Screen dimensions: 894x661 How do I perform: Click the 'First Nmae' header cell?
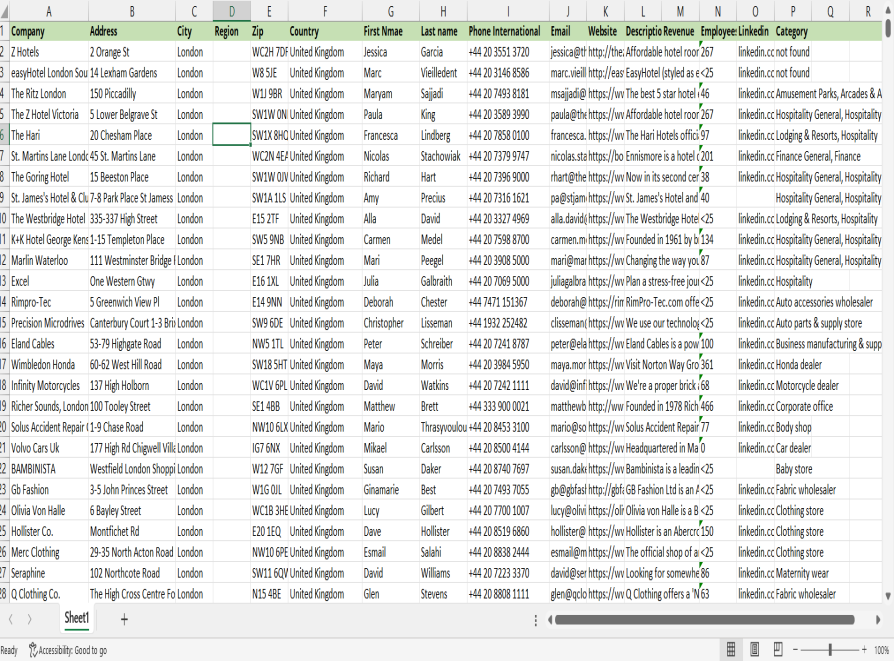point(391,31)
